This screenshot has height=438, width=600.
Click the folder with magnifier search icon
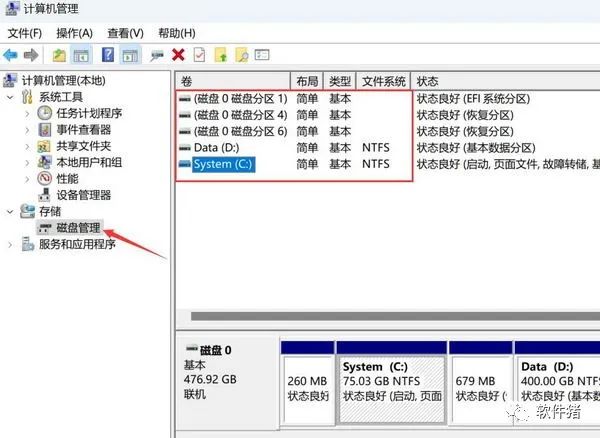242,55
